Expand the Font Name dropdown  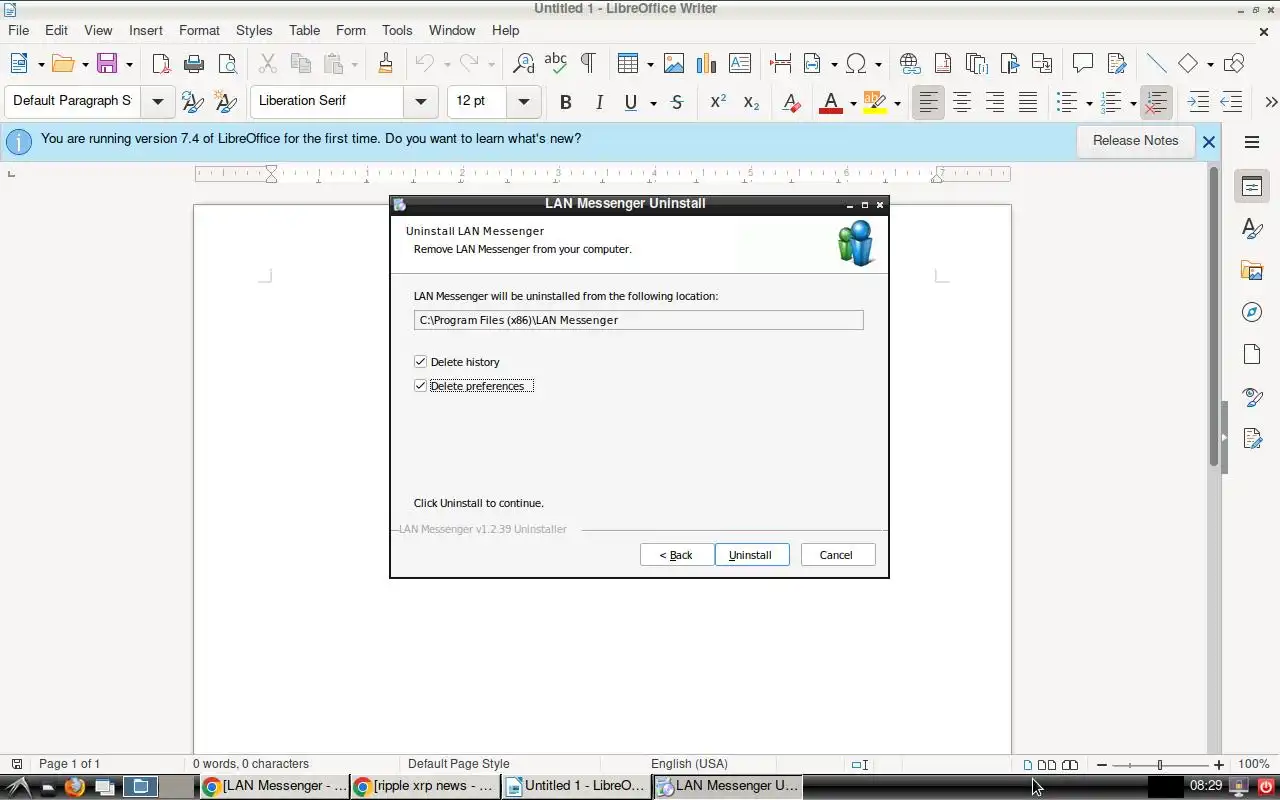point(421,101)
